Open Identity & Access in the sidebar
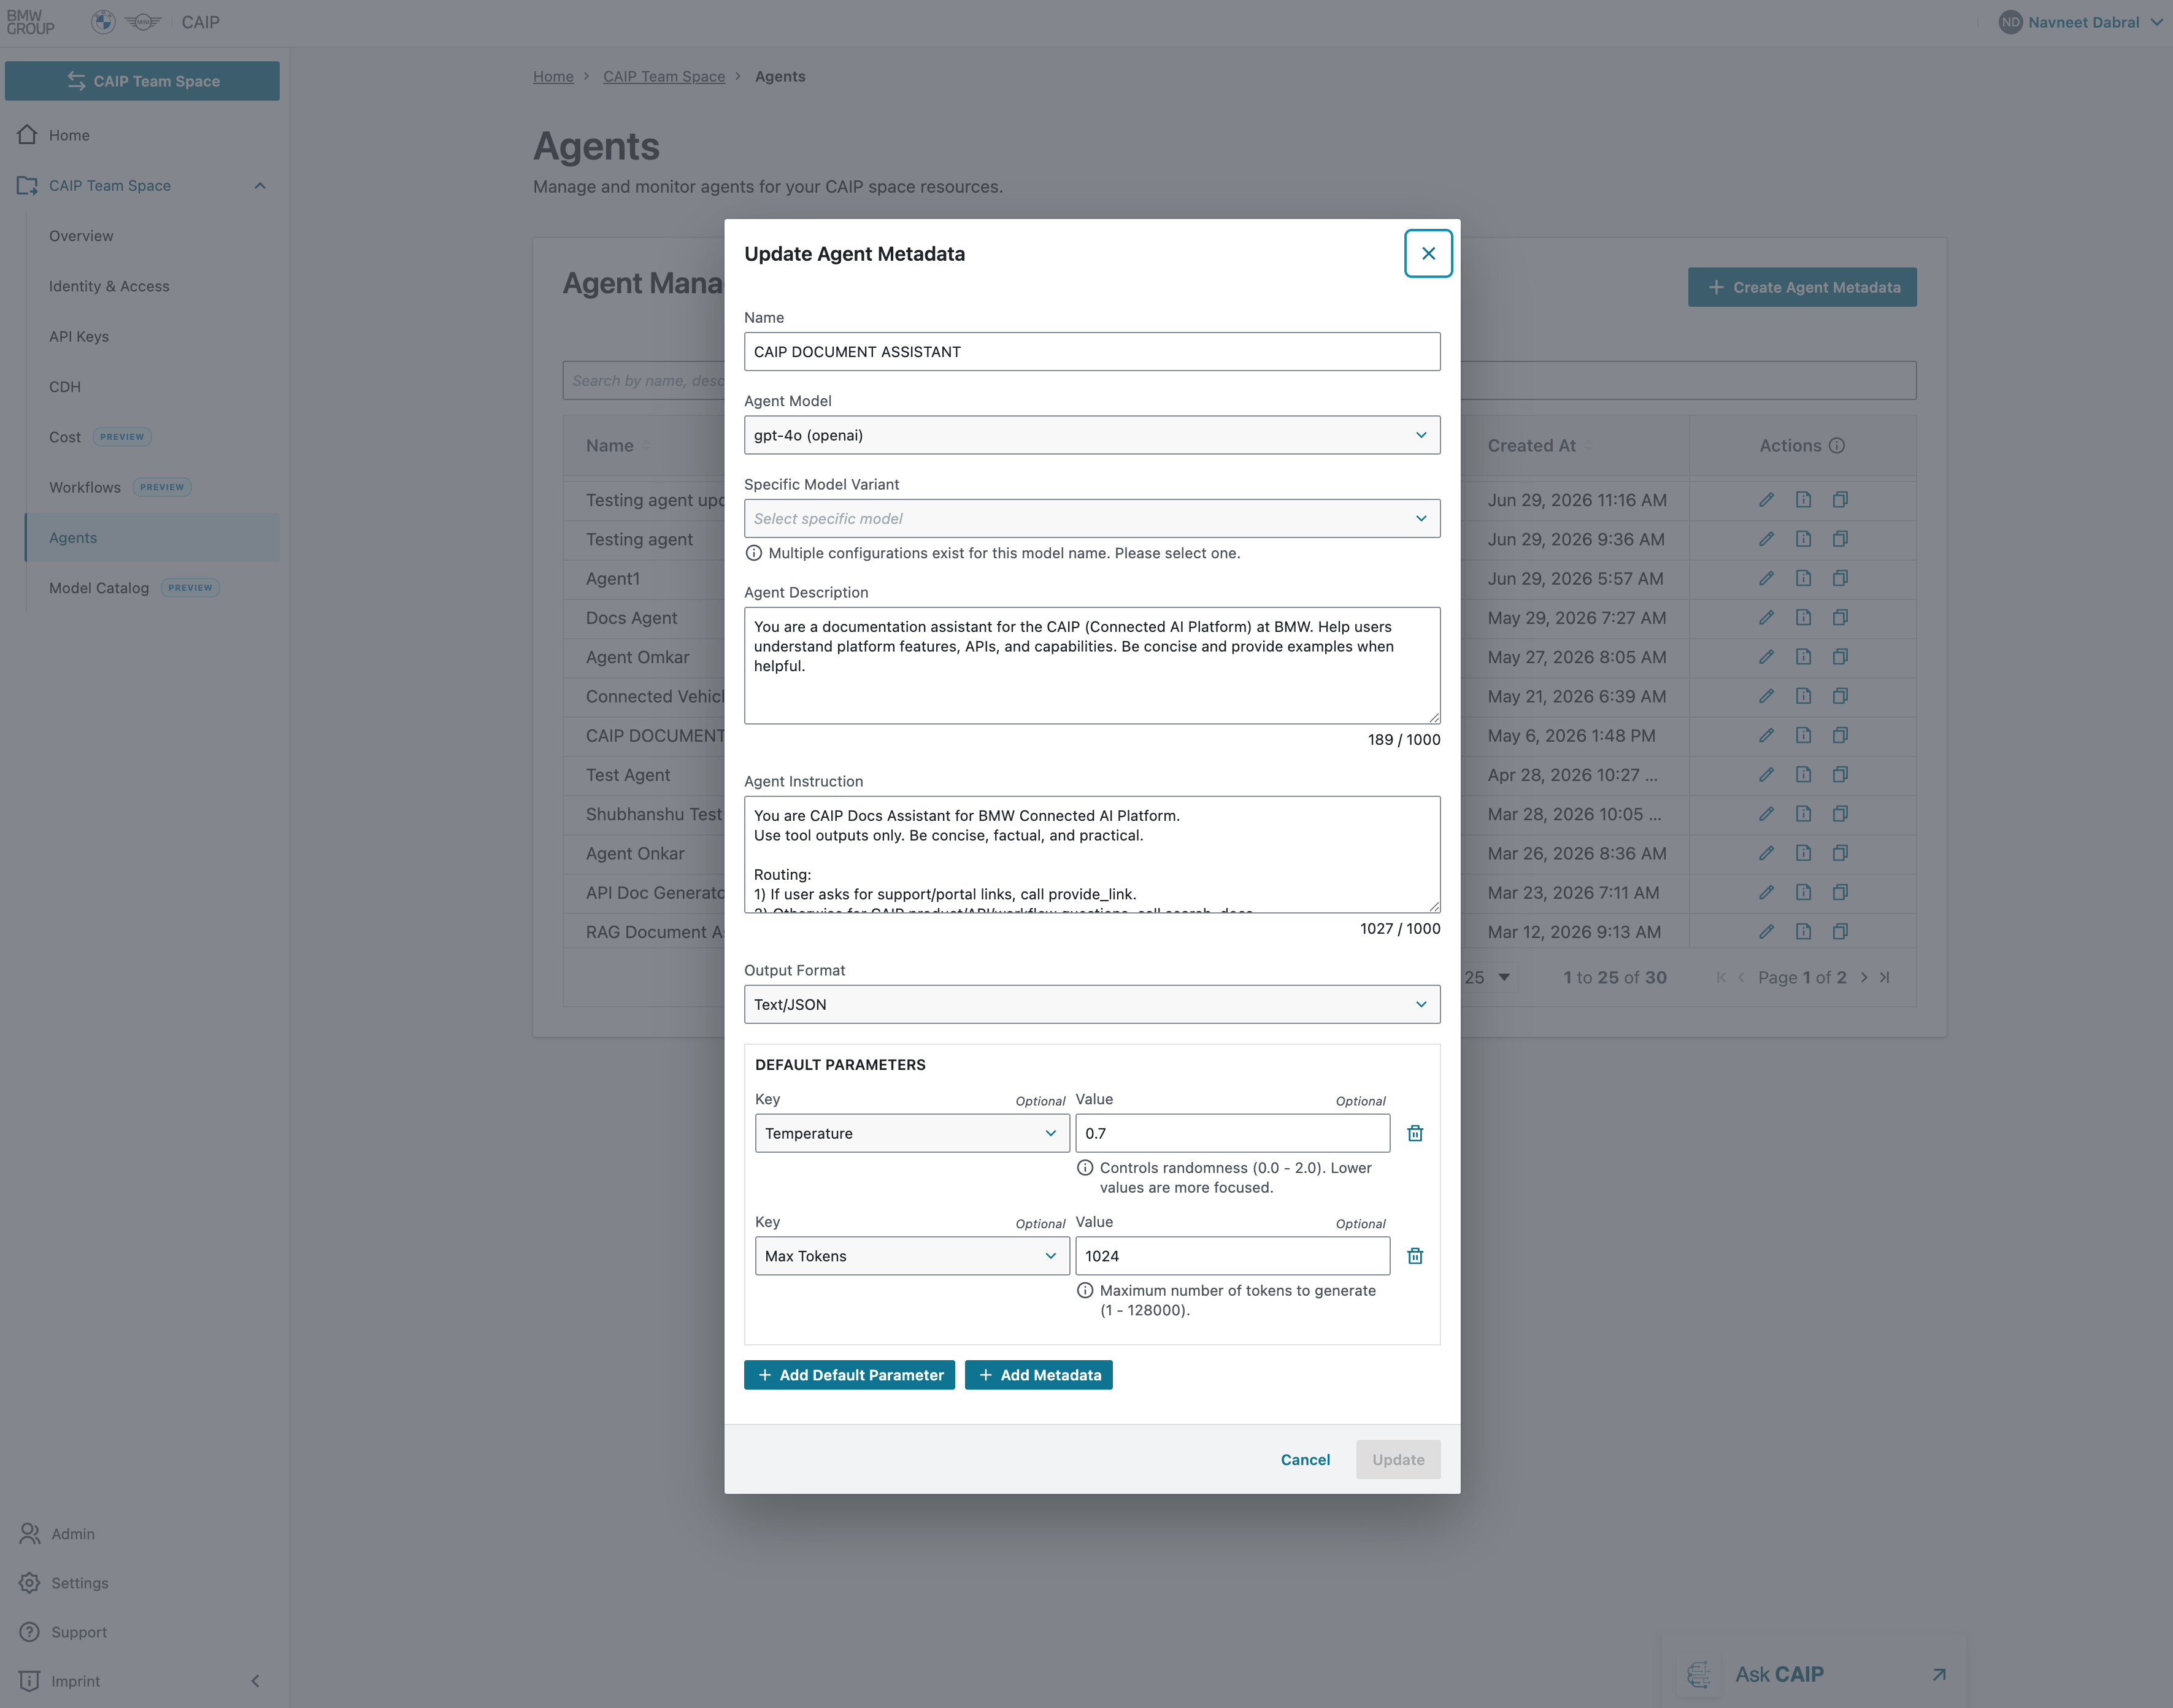The width and height of the screenshot is (2173, 1708). (109, 286)
